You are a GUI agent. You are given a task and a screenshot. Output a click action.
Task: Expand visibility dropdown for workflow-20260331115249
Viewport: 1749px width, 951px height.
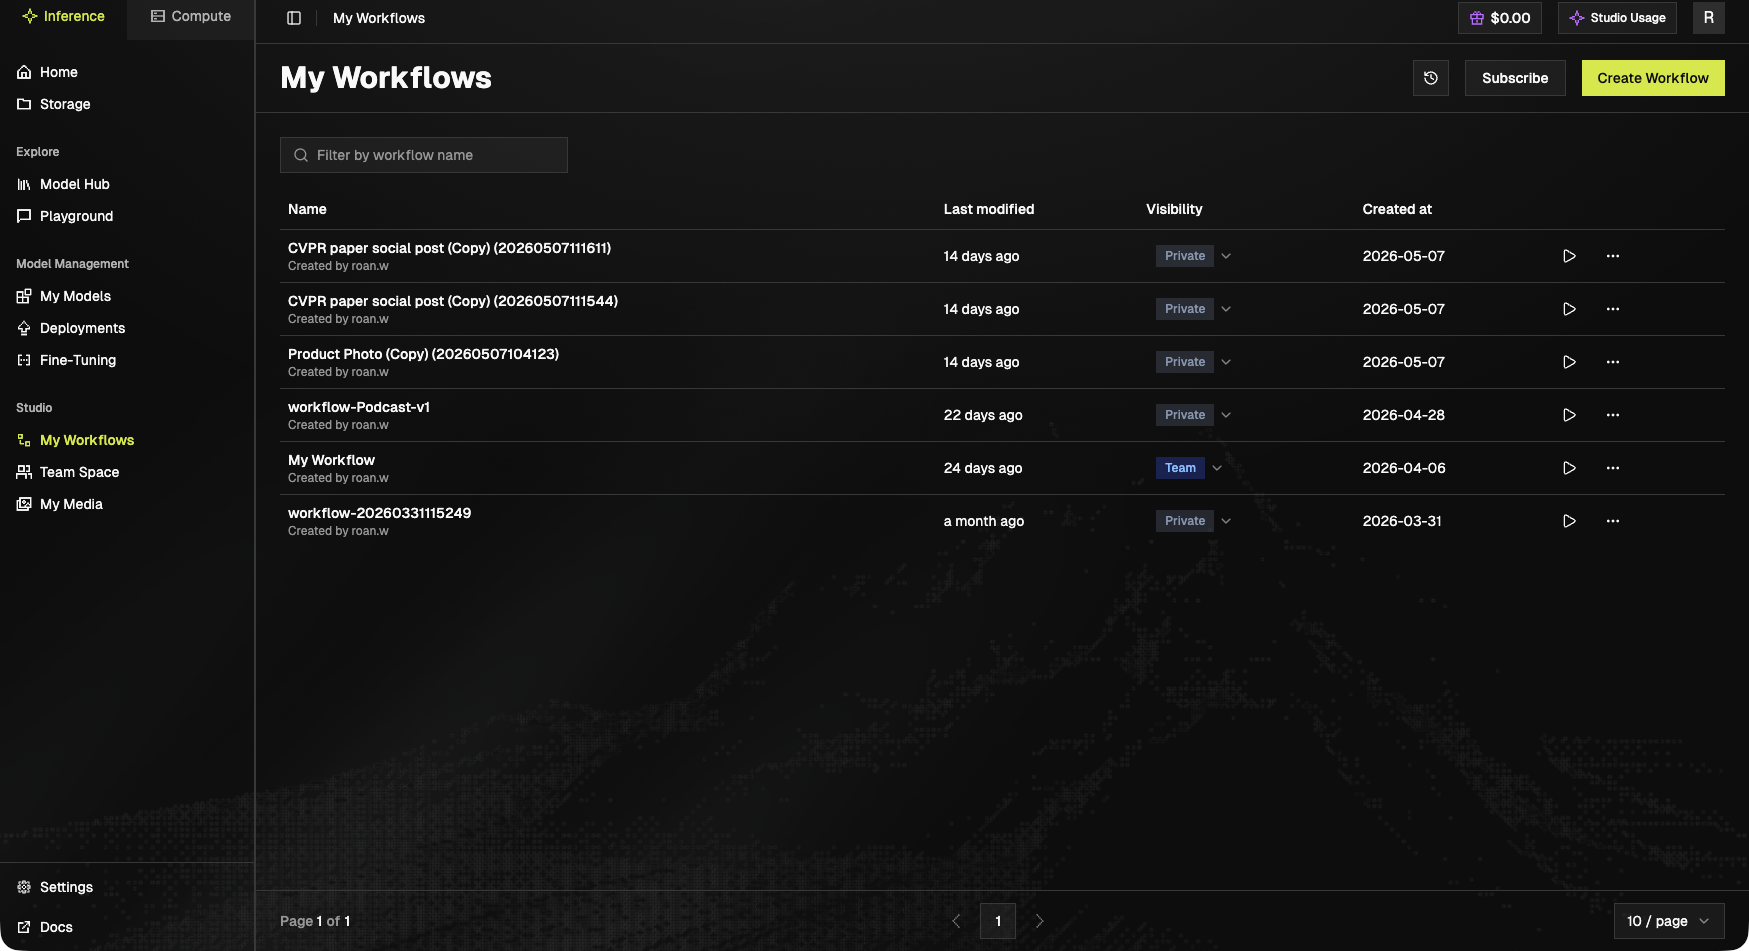point(1226,521)
